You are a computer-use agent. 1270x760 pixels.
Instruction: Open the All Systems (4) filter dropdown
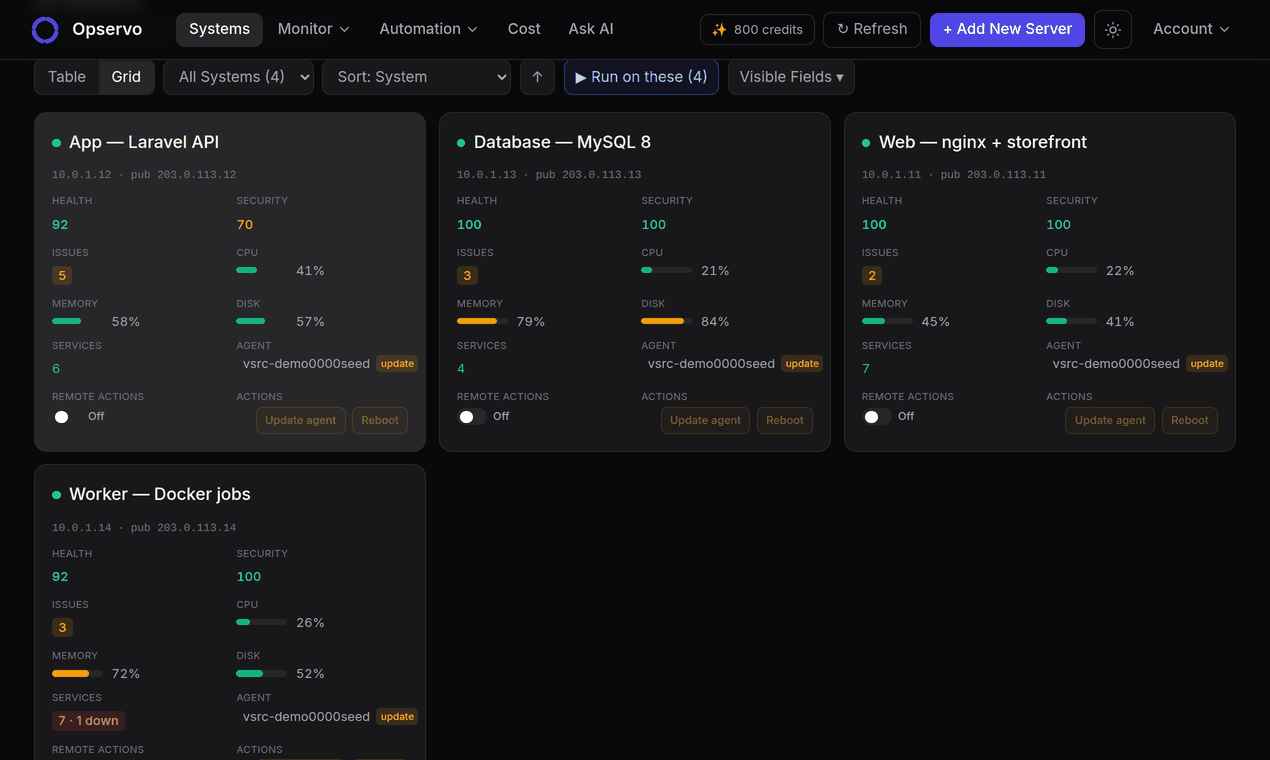point(238,77)
